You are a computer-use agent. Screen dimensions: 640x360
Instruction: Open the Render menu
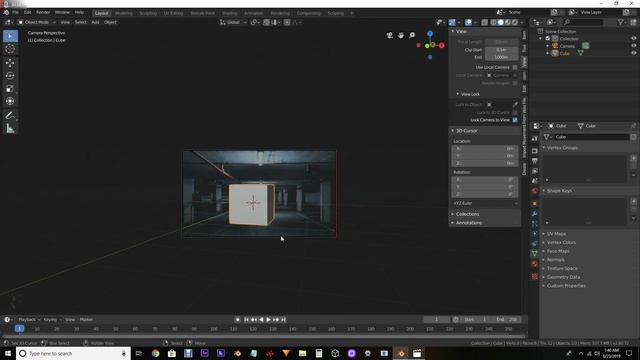point(43,13)
